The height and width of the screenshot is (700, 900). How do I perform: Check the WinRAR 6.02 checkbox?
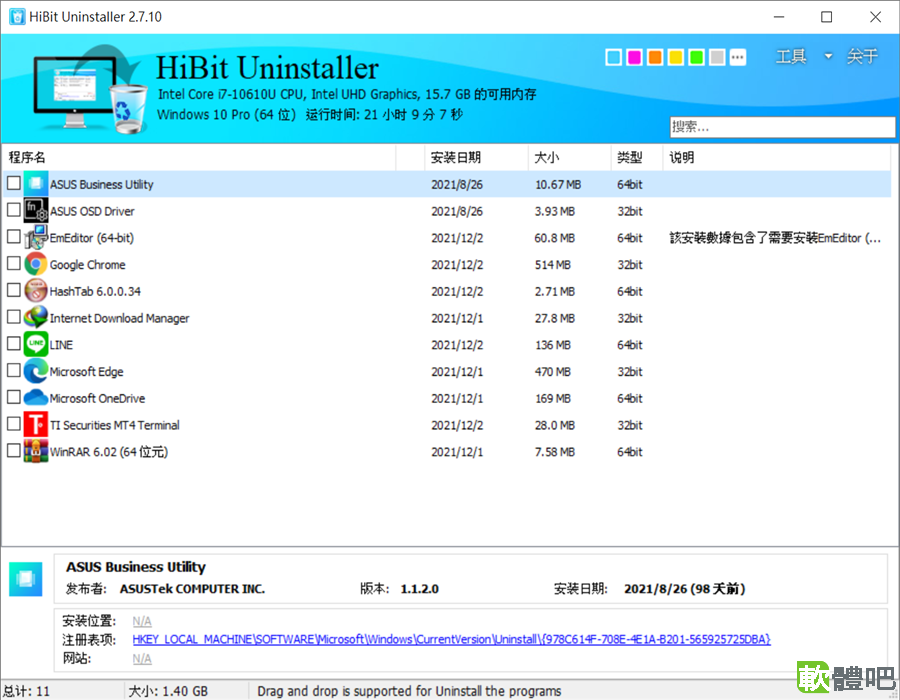(14, 451)
